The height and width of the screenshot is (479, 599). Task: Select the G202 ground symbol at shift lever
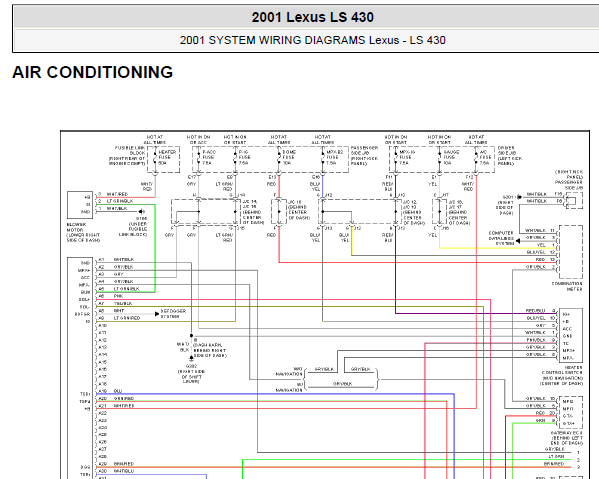click(x=192, y=358)
